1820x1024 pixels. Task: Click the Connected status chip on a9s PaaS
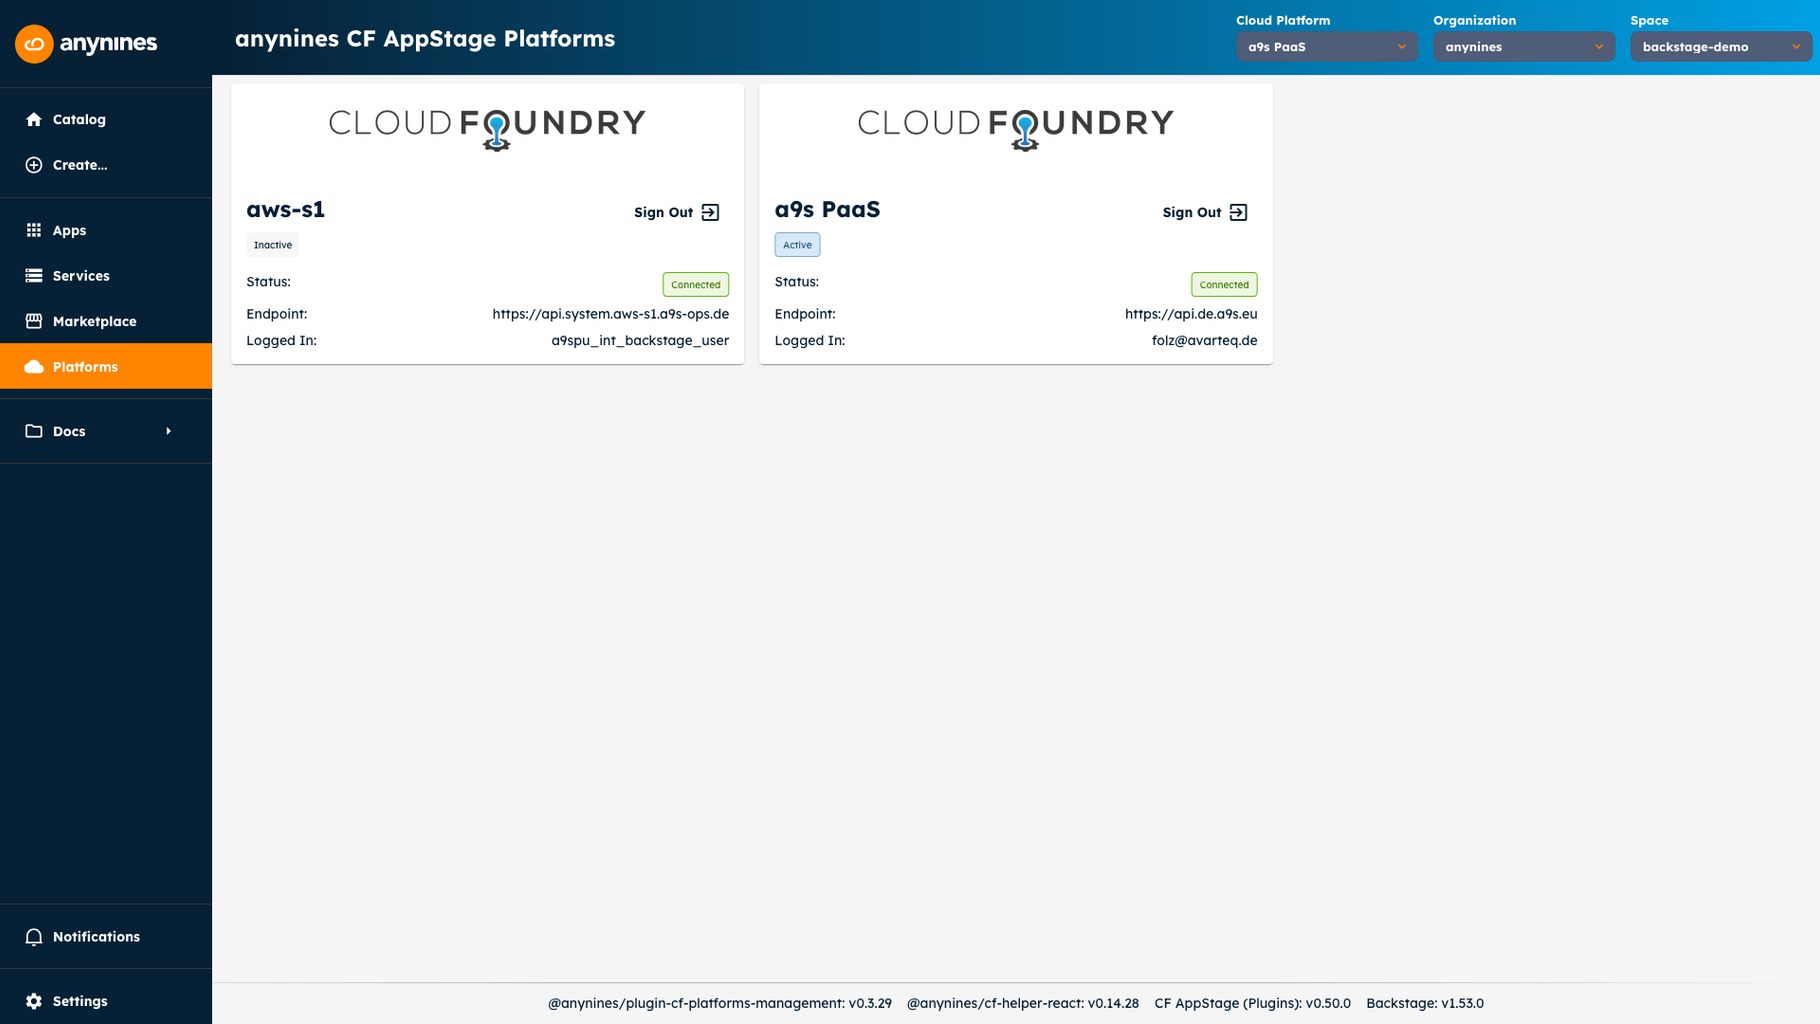point(1224,285)
